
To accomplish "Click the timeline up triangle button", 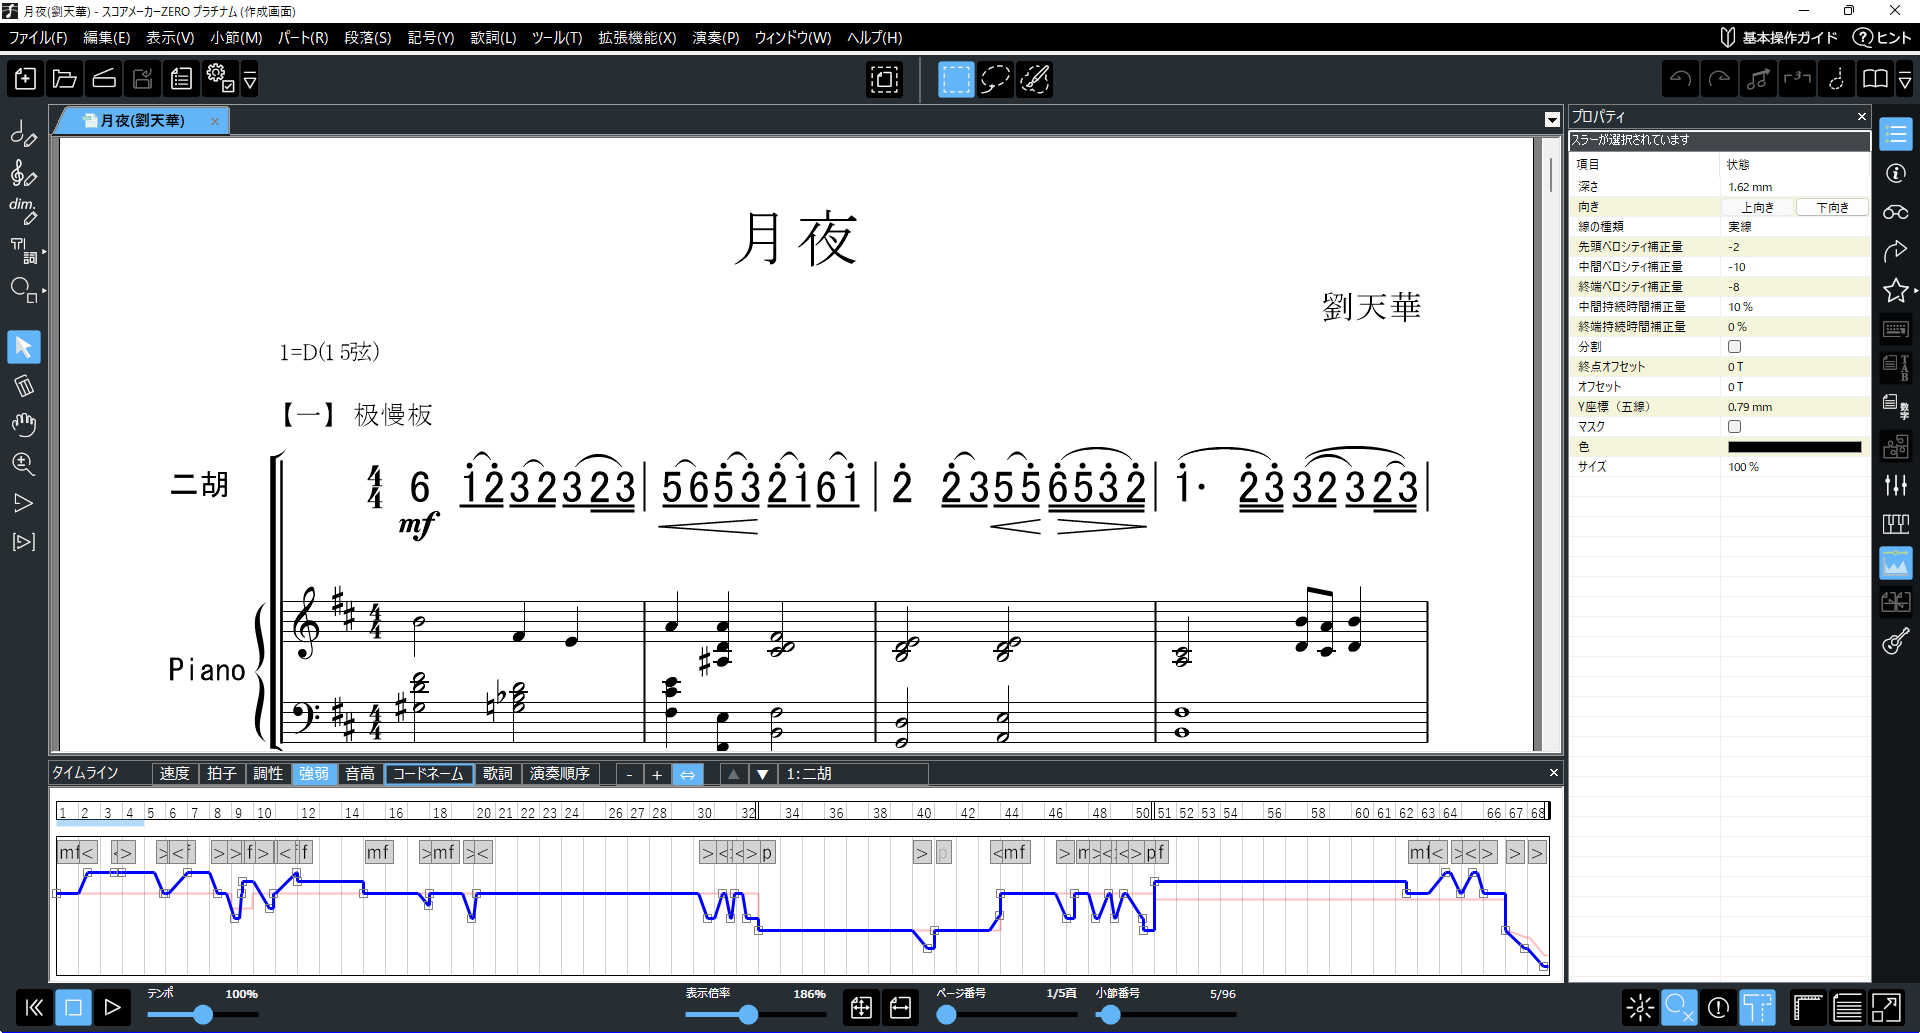I will click(733, 774).
